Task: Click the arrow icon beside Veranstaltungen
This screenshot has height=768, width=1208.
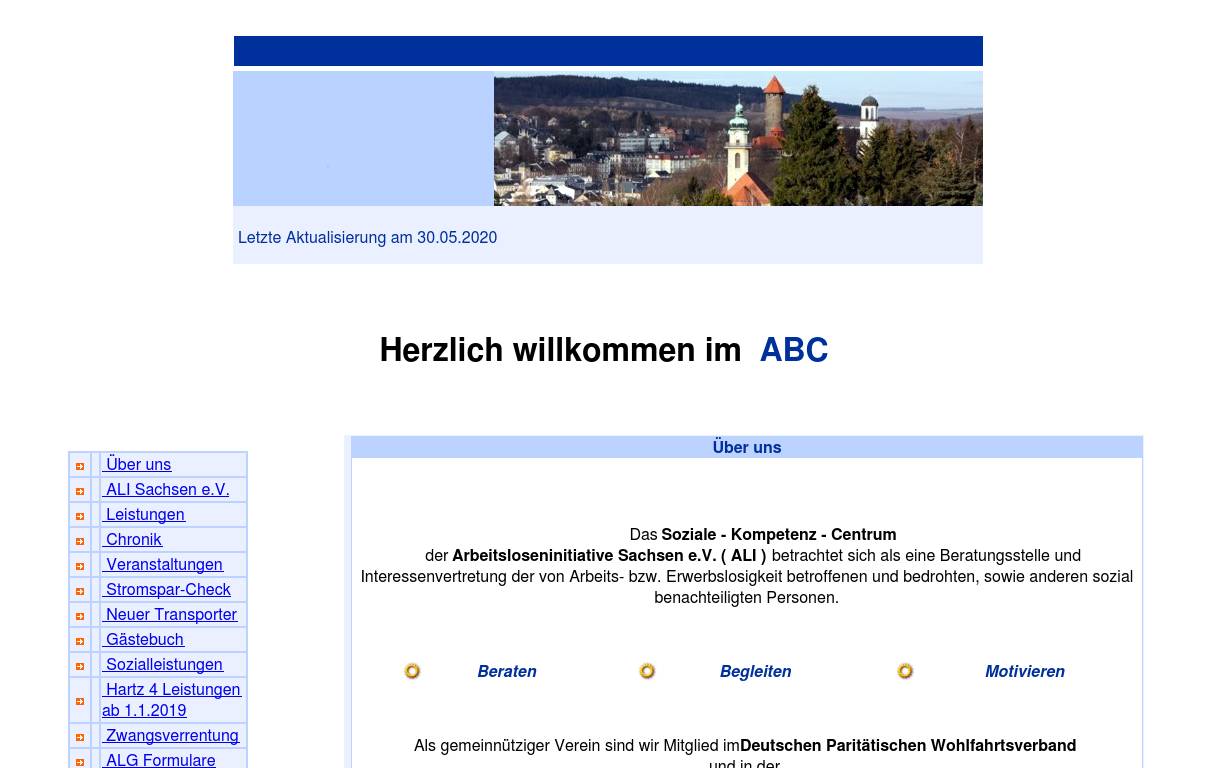Action: click(80, 566)
